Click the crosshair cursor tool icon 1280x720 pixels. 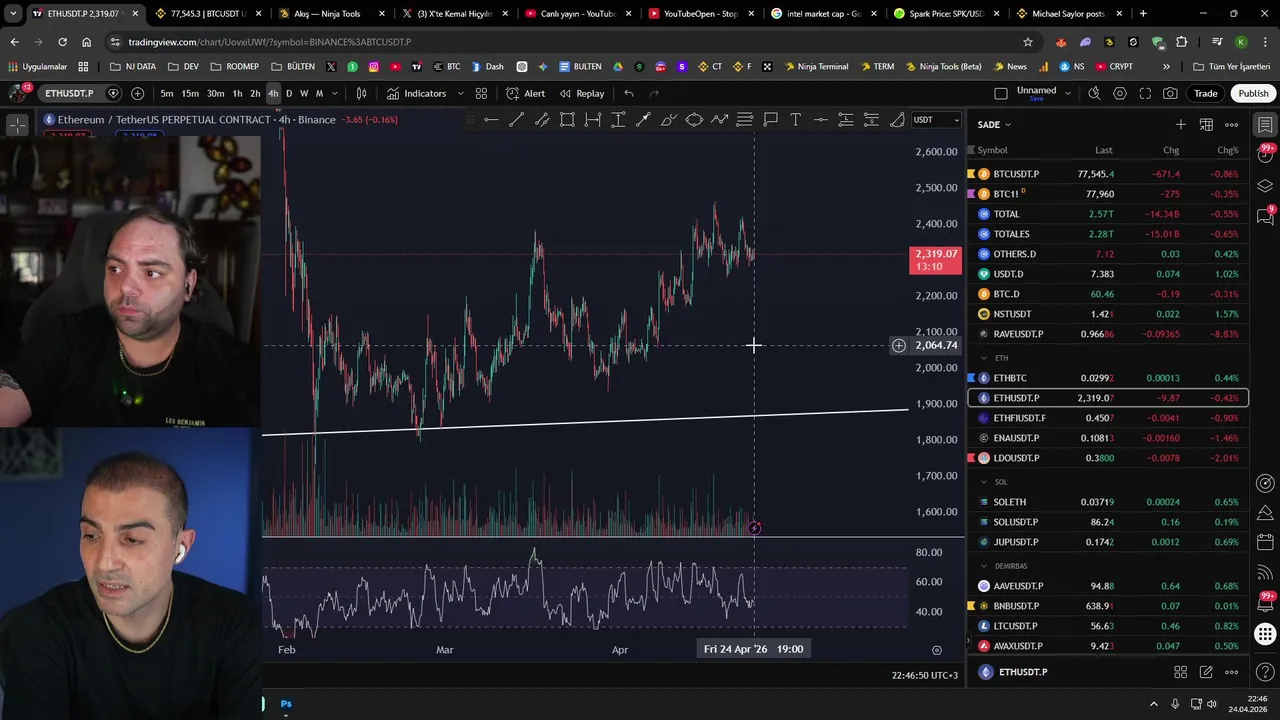[x=18, y=125]
